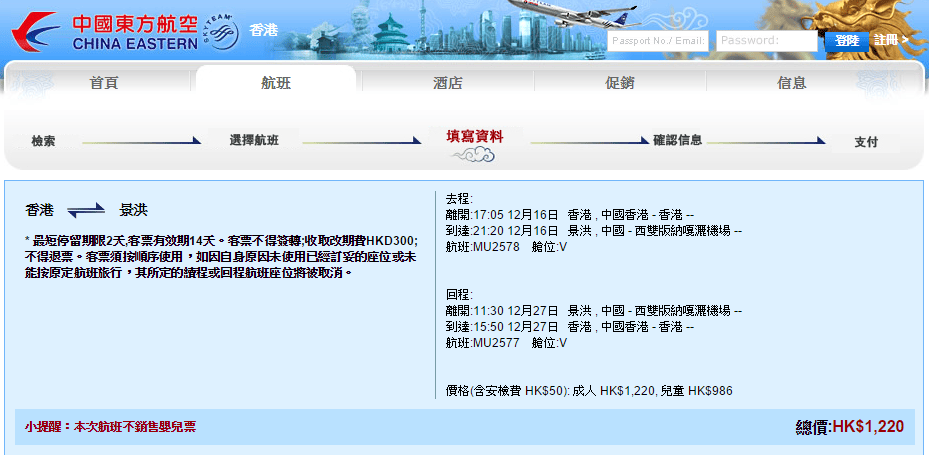Focus the Passport No / Email field
The width and height of the screenshot is (929, 455).
pyautogui.click(x=658, y=41)
